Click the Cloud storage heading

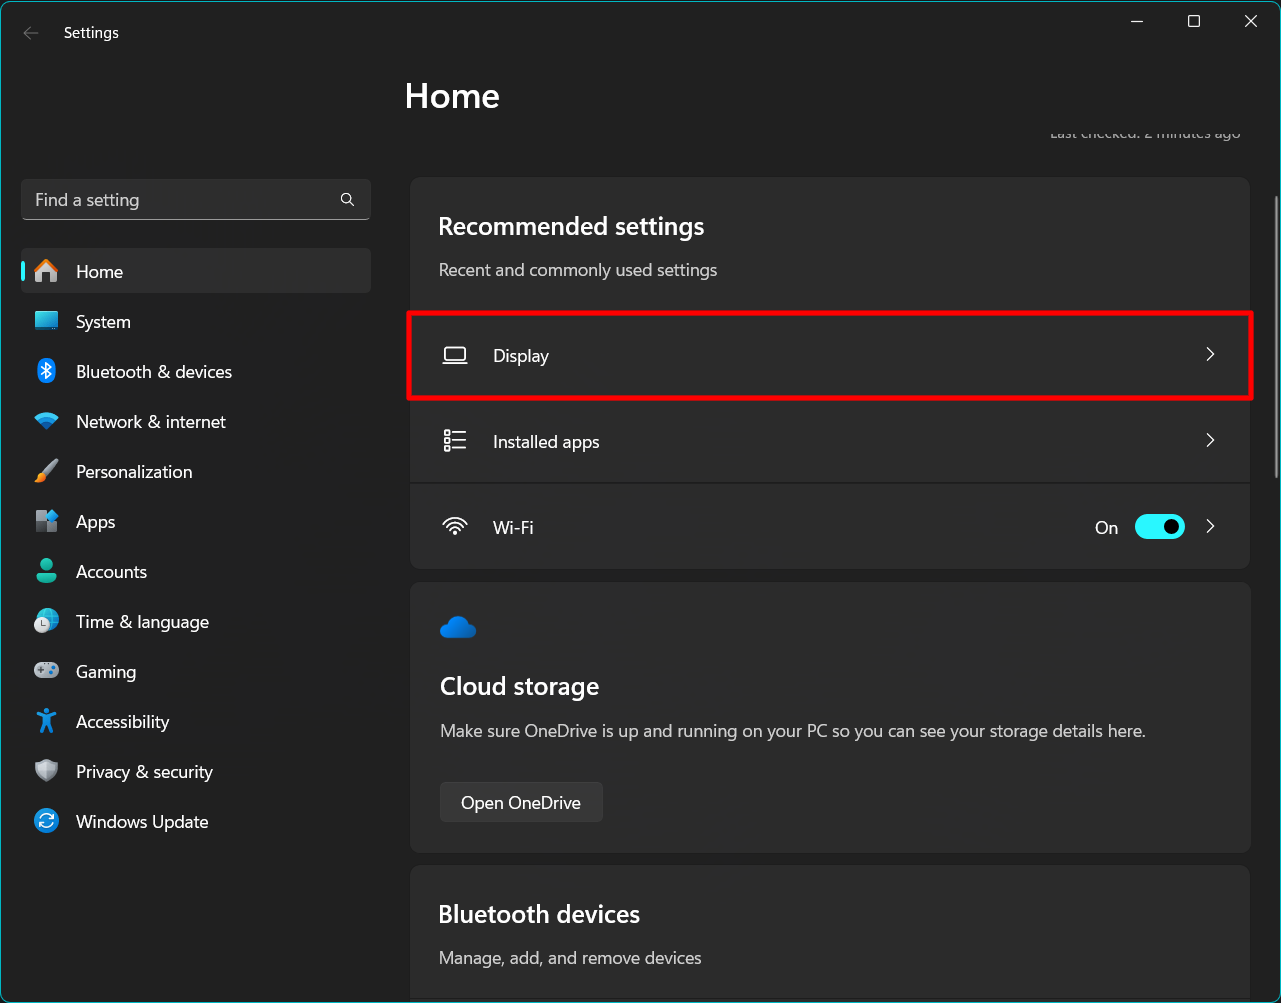519,686
